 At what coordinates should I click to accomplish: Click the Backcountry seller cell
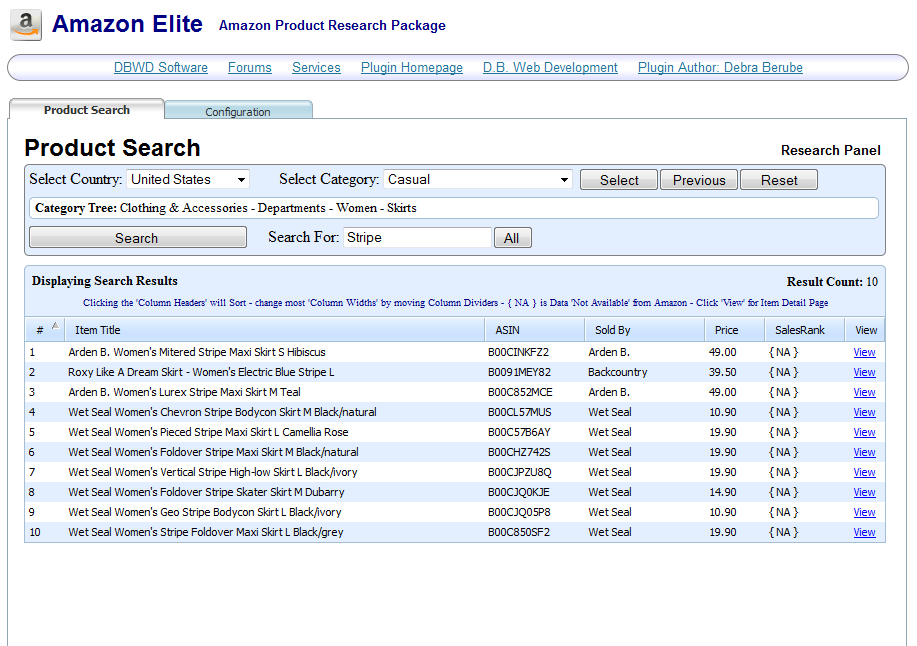tap(618, 372)
